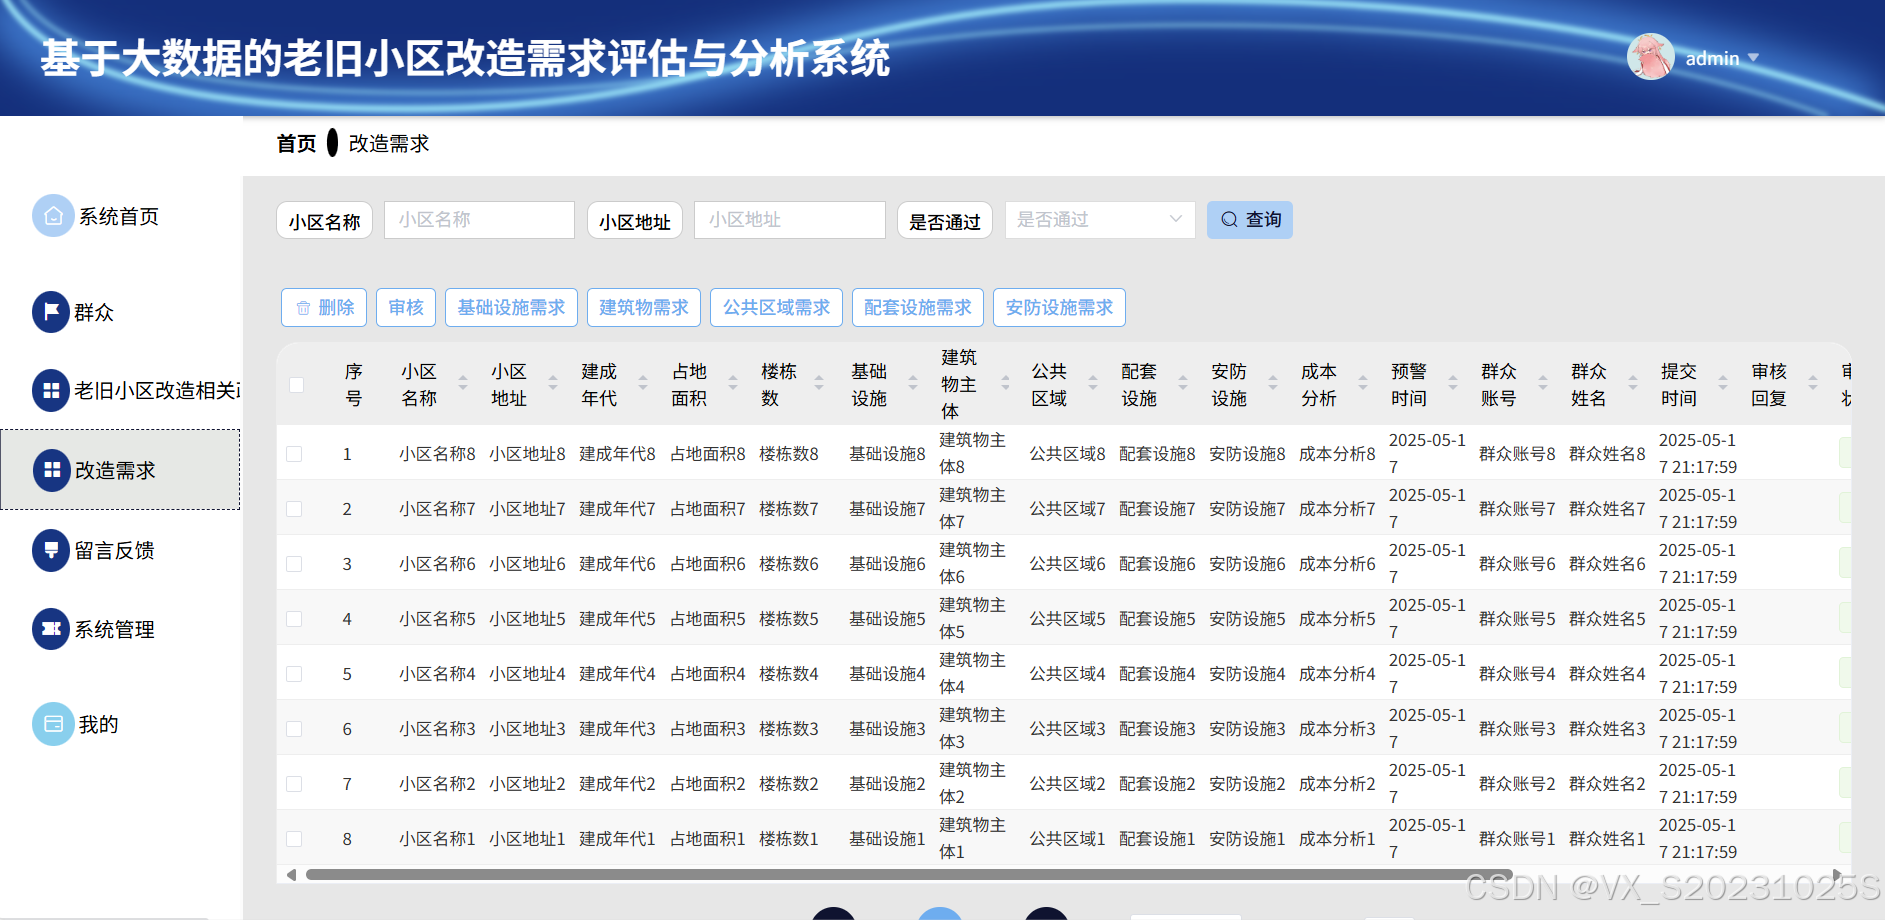
Task: Sort by 群众姓名 column arrows
Action: 1633,383
